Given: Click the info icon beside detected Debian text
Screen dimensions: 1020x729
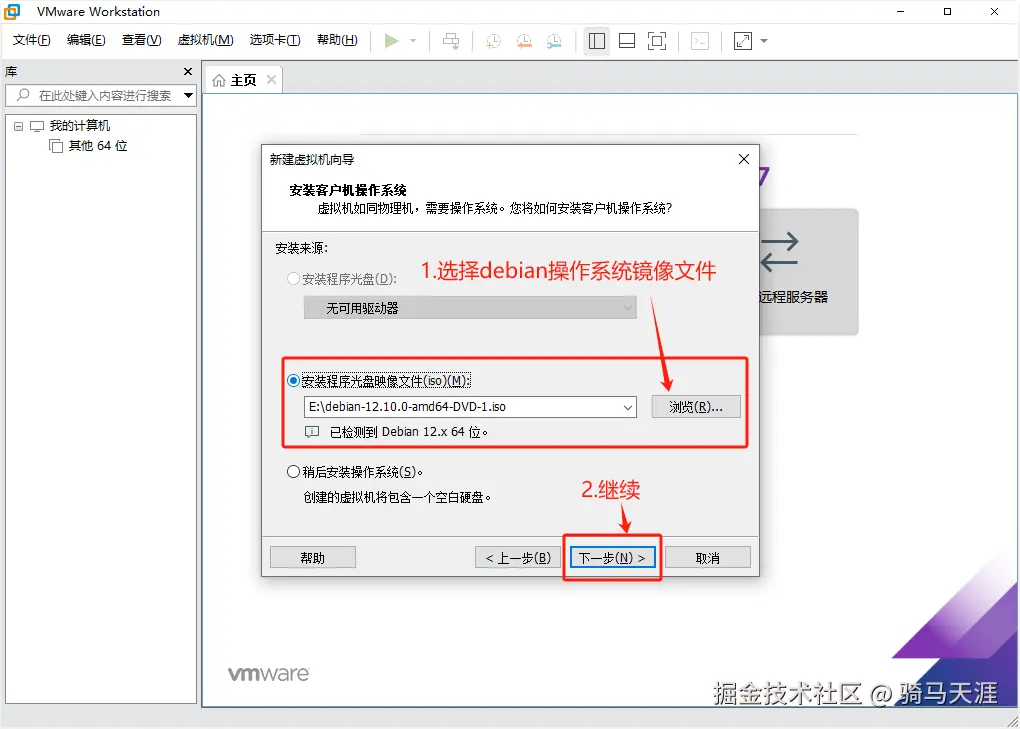Looking at the screenshot, I should tap(312, 432).
